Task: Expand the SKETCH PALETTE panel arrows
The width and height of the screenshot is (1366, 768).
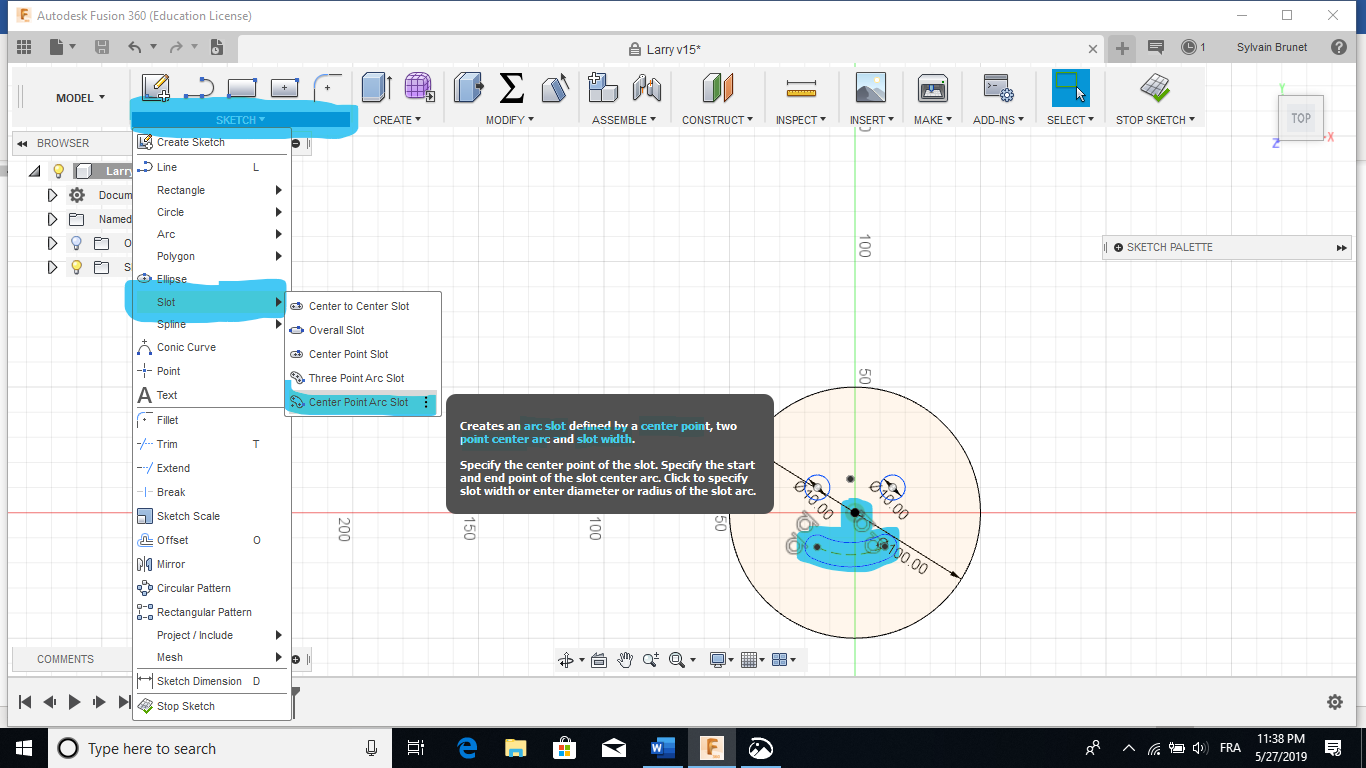Action: [x=1341, y=247]
